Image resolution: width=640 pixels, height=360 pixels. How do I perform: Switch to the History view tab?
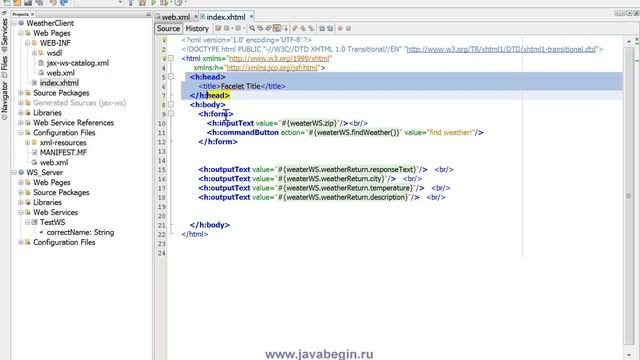point(197,28)
